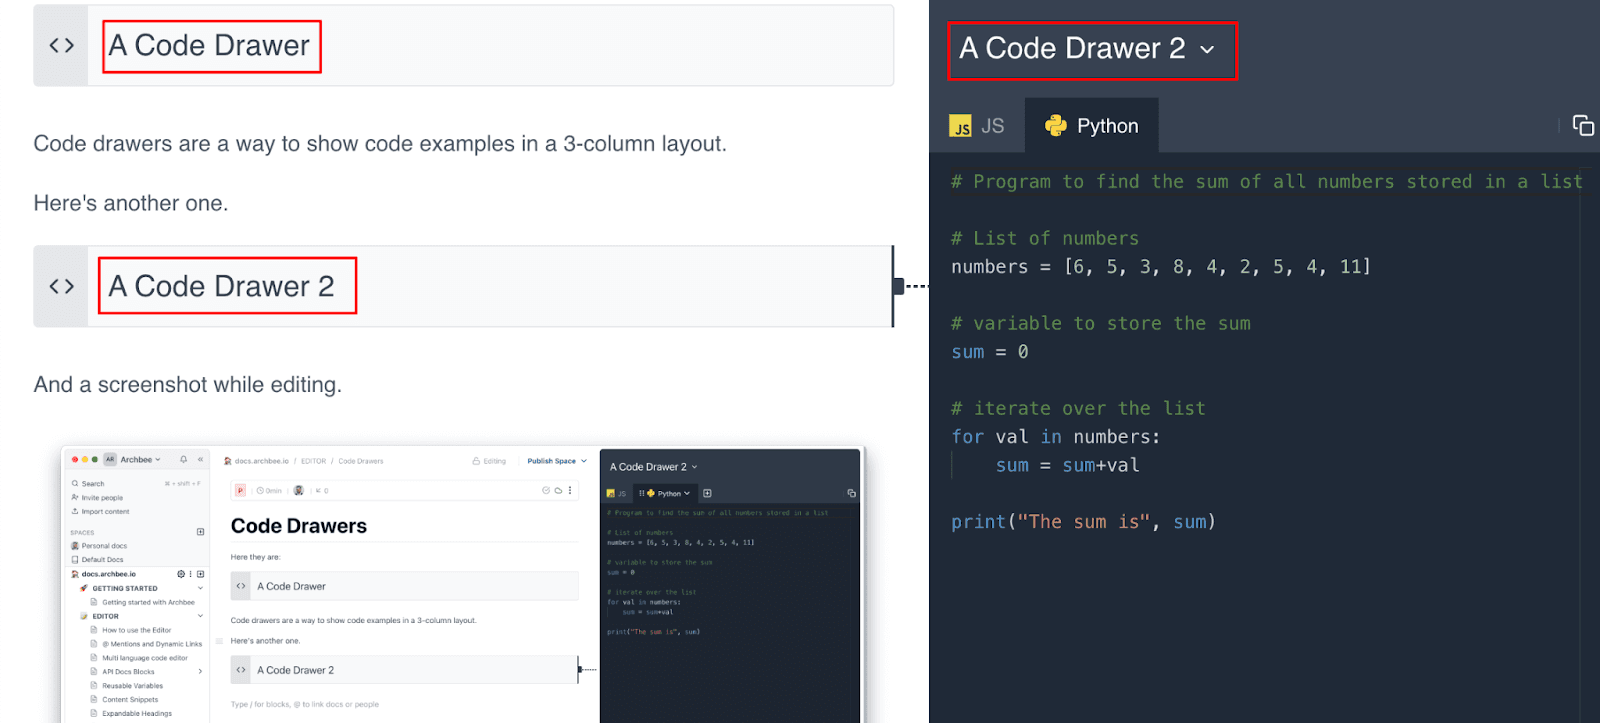Click the red P document icon in embedded toolbar
The height and width of the screenshot is (723, 1600).
(x=240, y=491)
